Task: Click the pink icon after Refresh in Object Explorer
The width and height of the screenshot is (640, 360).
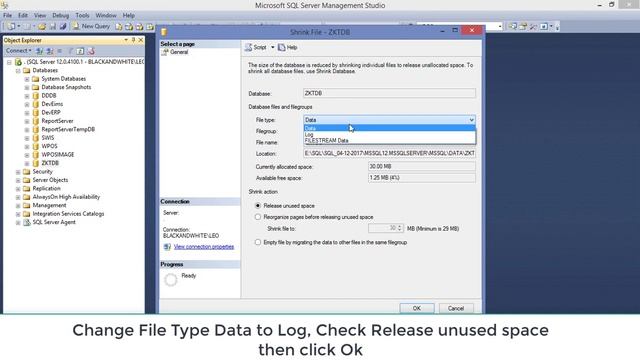Action: click(x=91, y=51)
